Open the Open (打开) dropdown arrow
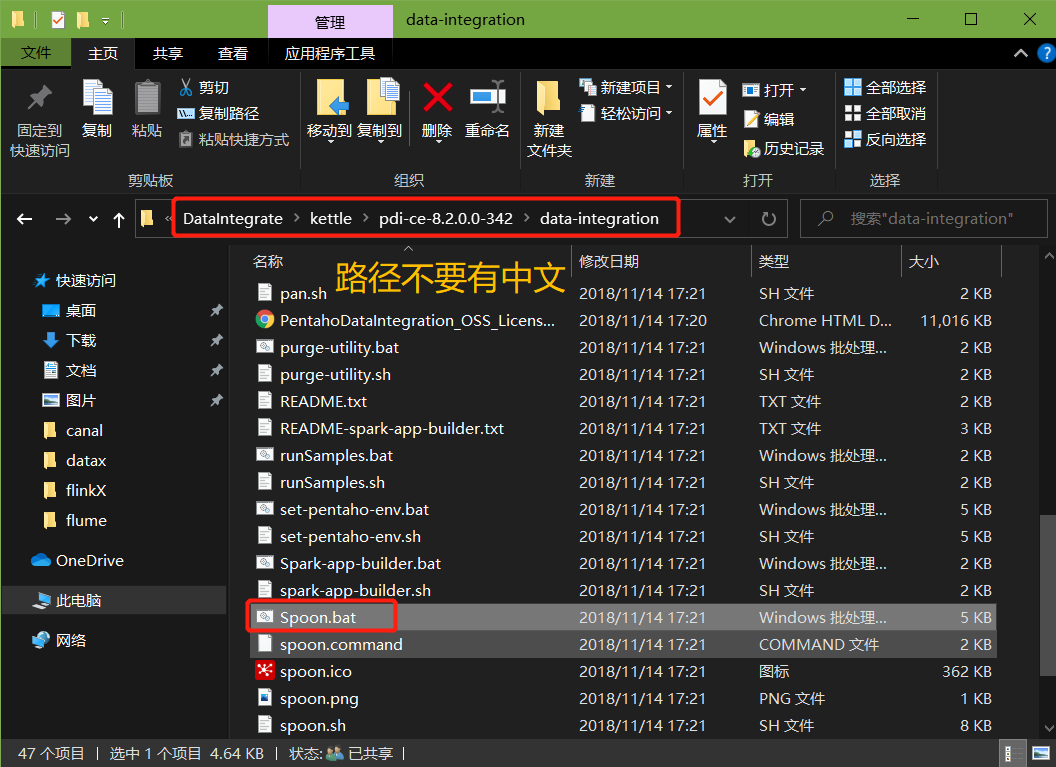 (803, 90)
